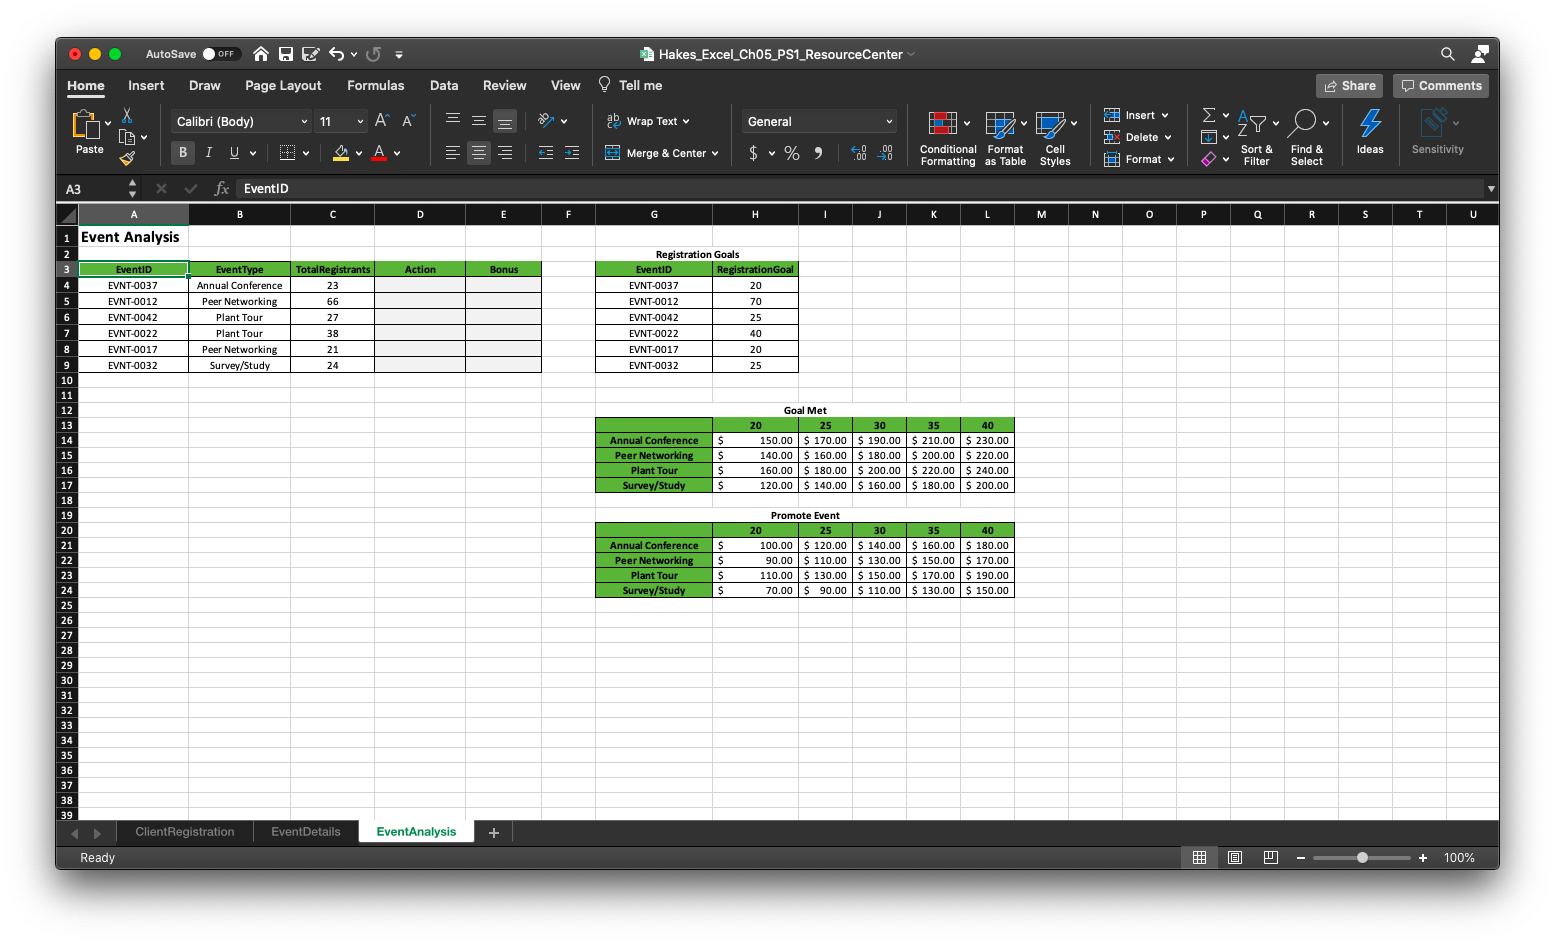Click the formula bar containing EventID
The width and height of the screenshot is (1555, 943).
(x=860, y=188)
